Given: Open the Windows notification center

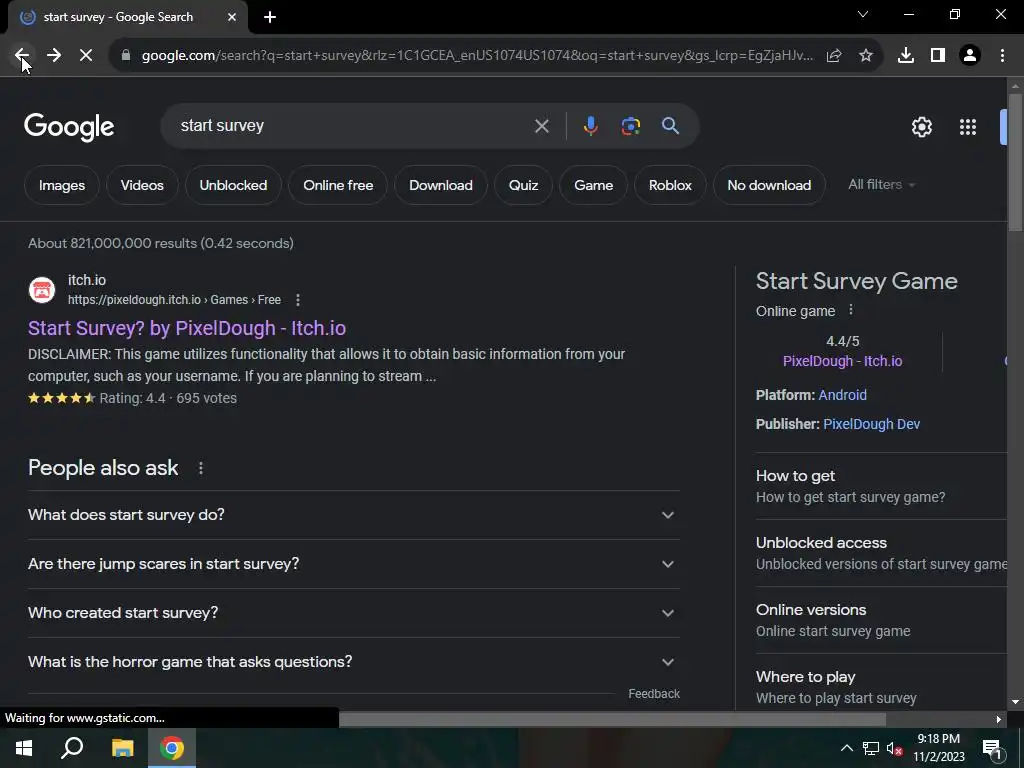Looking at the screenshot, I should [x=992, y=748].
